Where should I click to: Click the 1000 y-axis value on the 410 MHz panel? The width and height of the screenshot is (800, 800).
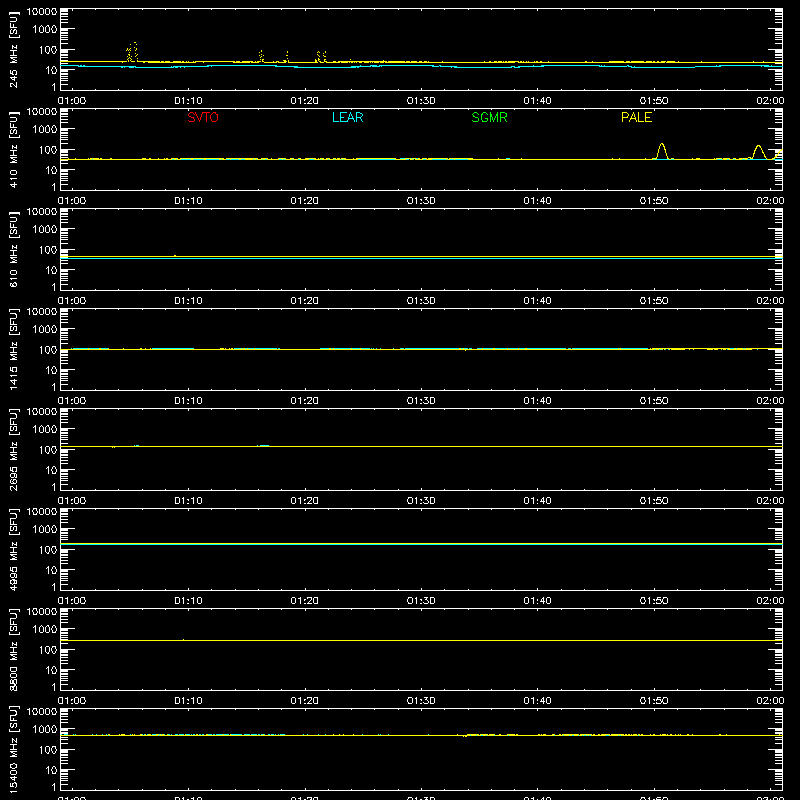pos(45,130)
